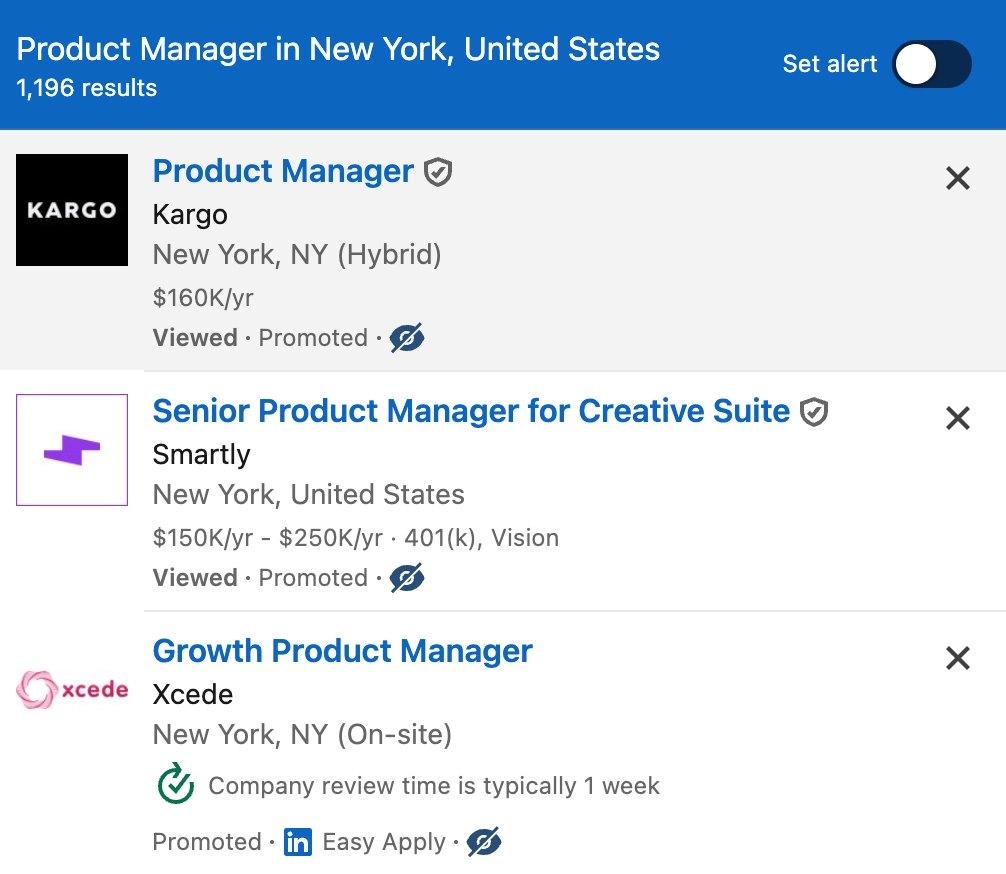Click the LinkedIn logo beside Easy Apply
This screenshot has height=874, width=1006.
coord(297,843)
